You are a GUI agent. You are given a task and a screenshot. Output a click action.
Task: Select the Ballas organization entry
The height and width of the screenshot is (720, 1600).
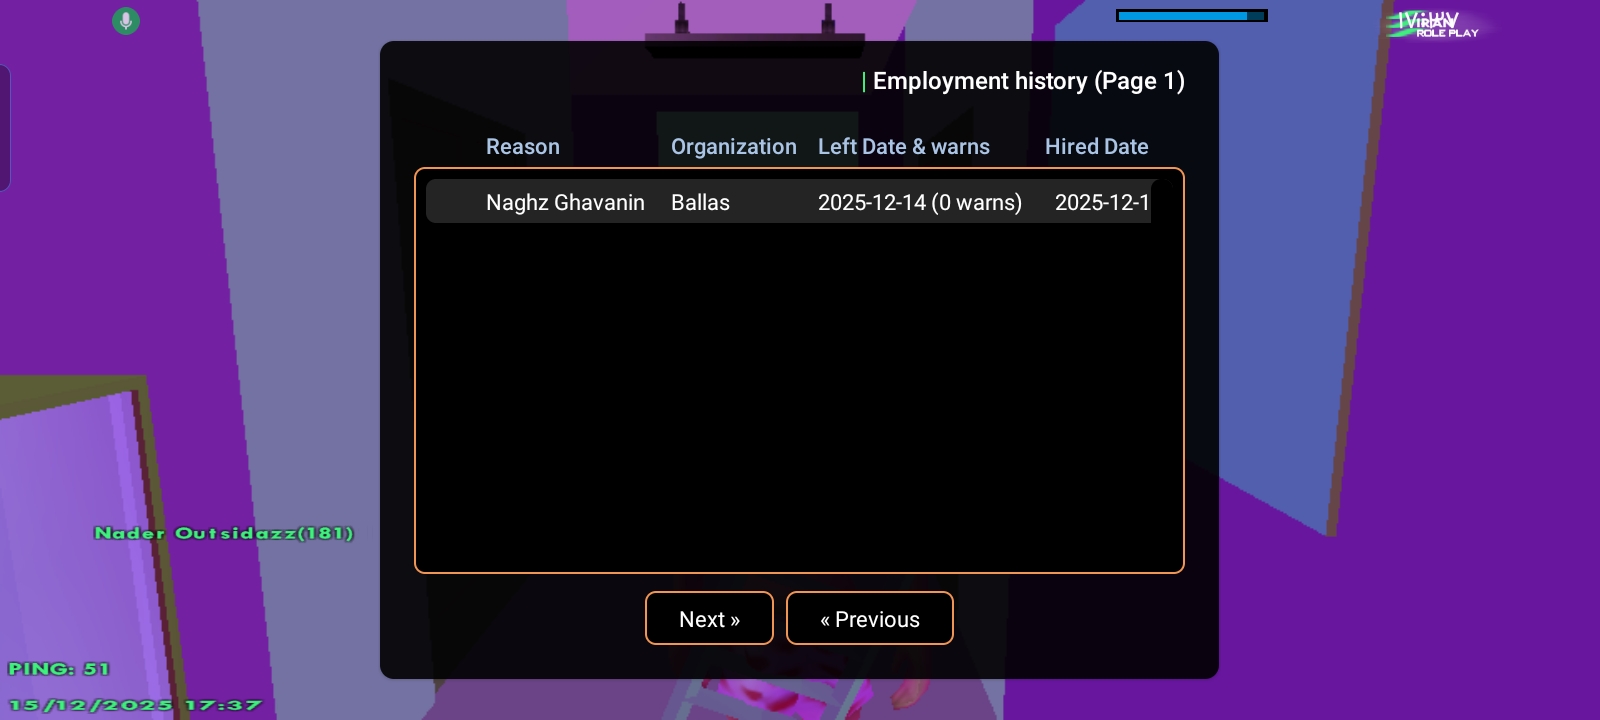[700, 202]
